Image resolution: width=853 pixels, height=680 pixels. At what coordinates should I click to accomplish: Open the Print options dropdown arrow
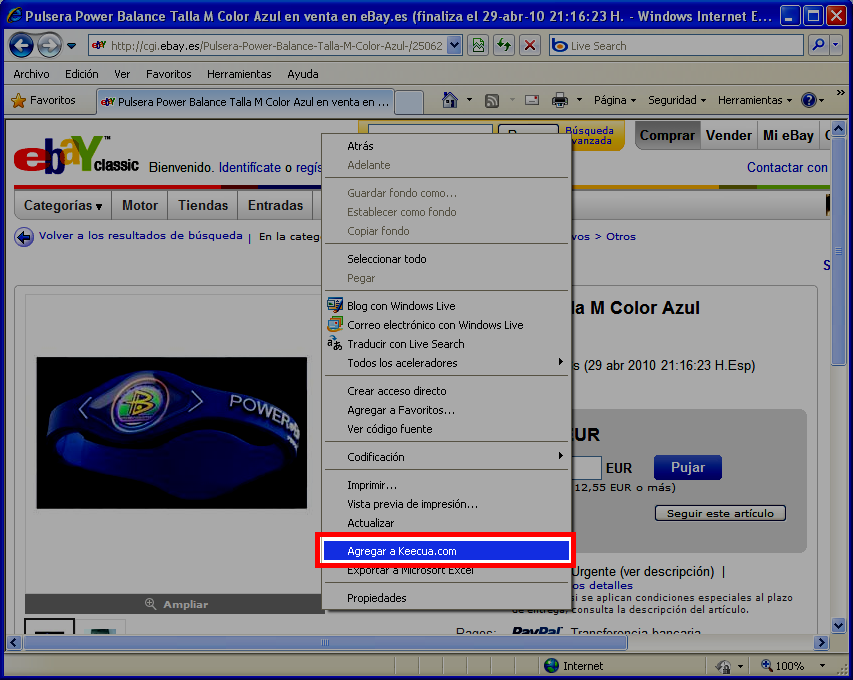click(x=579, y=100)
